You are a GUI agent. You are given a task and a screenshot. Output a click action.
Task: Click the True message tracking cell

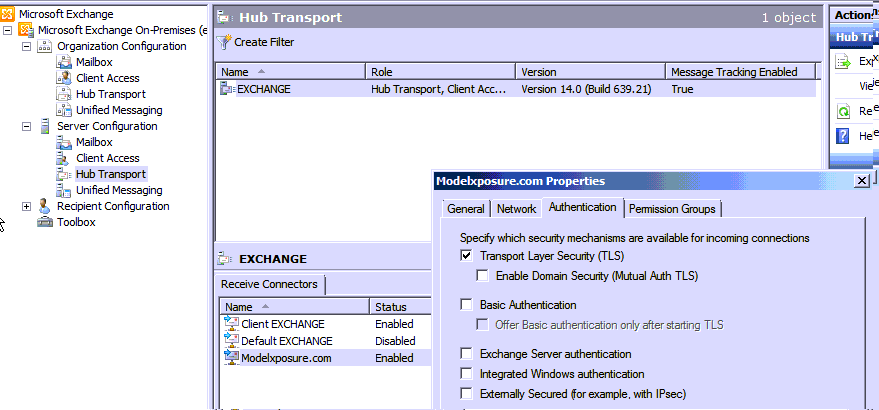coord(682,89)
